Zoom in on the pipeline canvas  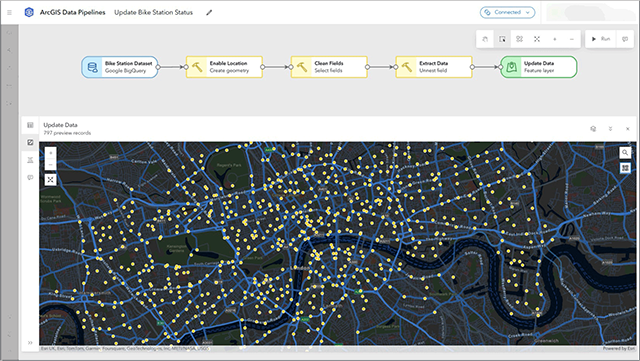tap(554, 39)
